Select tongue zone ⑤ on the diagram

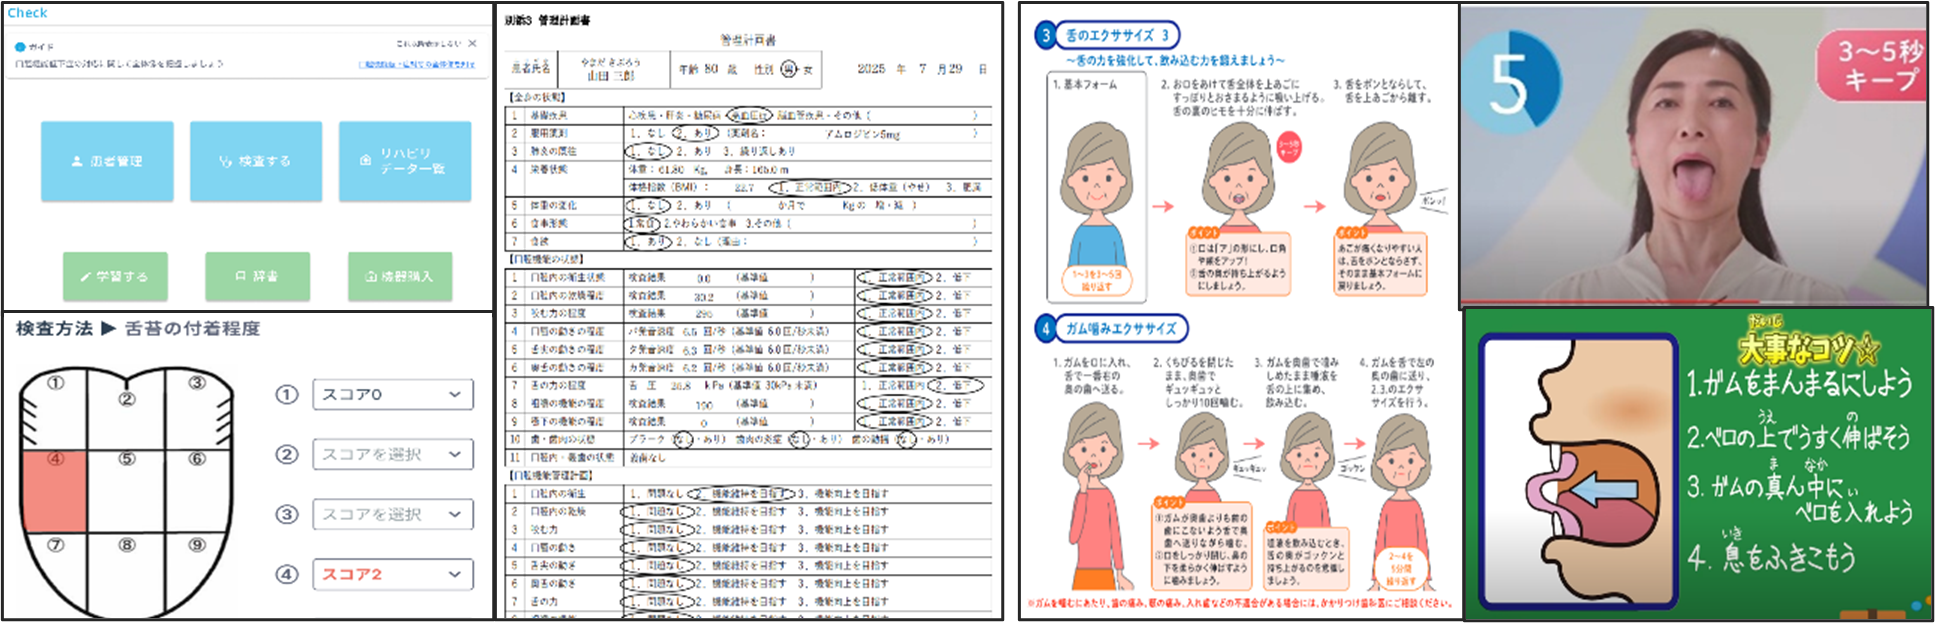(x=126, y=491)
